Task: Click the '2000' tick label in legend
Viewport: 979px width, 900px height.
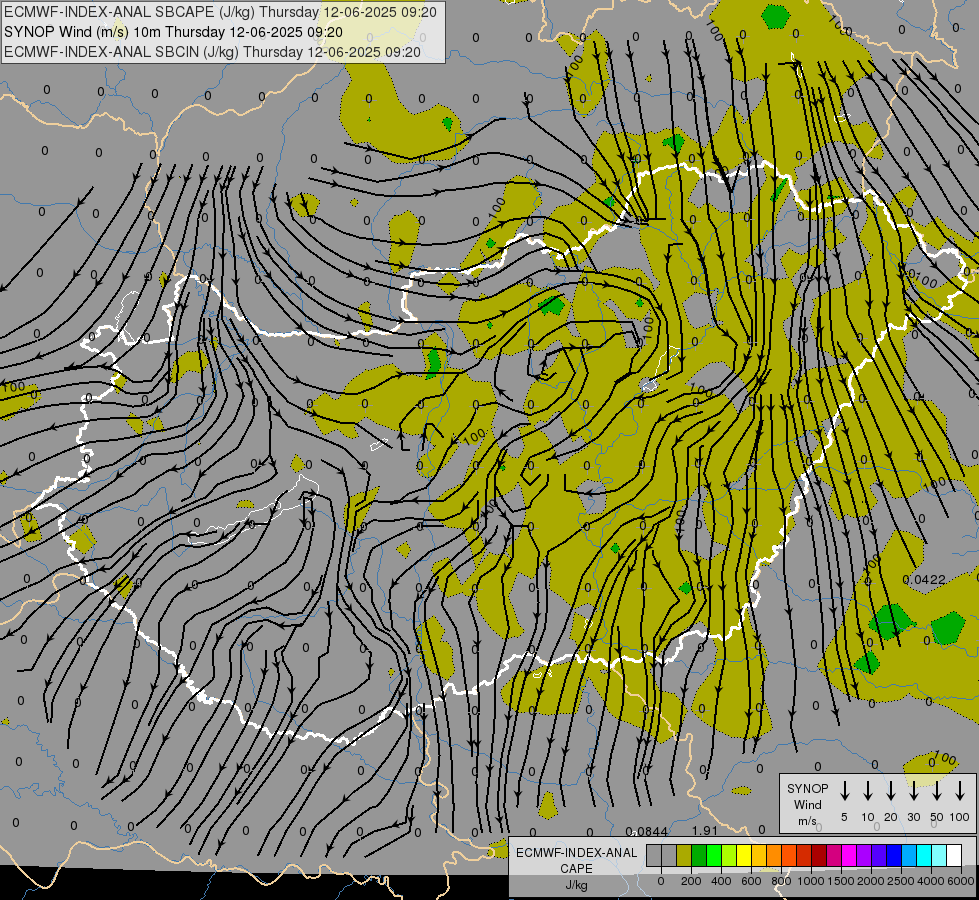Action: tap(870, 881)
